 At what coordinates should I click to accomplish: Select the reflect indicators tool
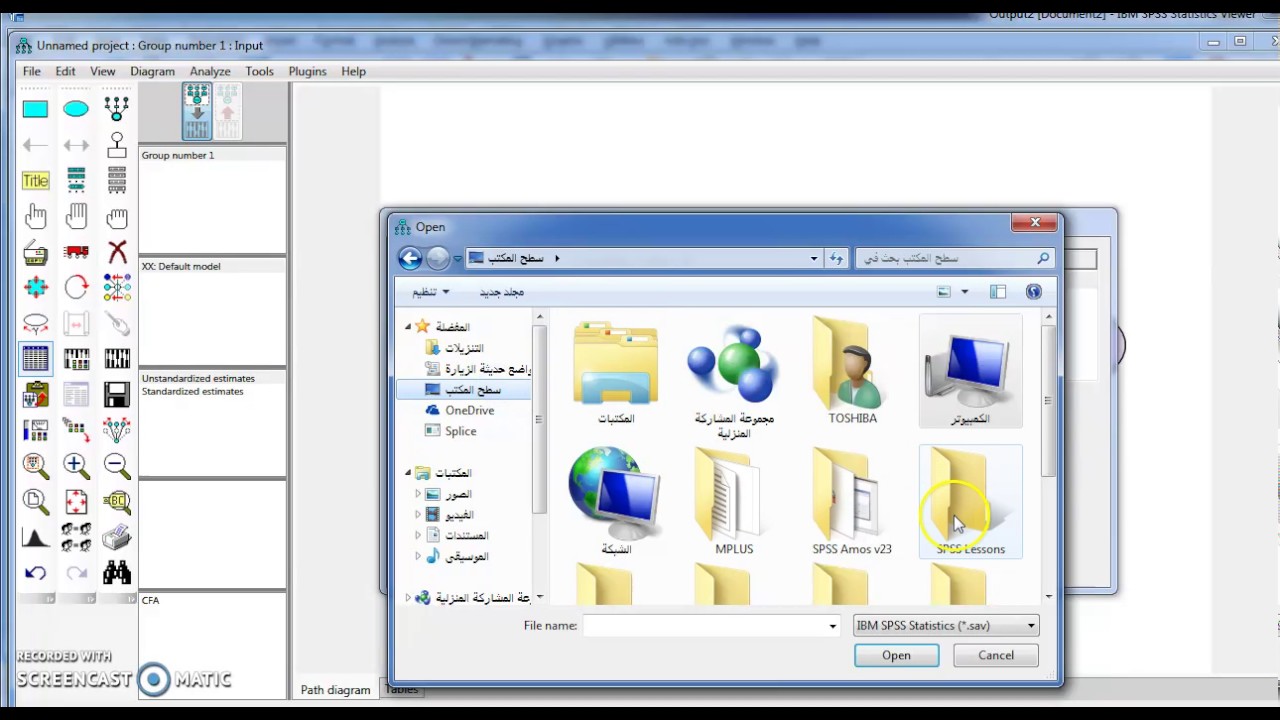(117, 288)
